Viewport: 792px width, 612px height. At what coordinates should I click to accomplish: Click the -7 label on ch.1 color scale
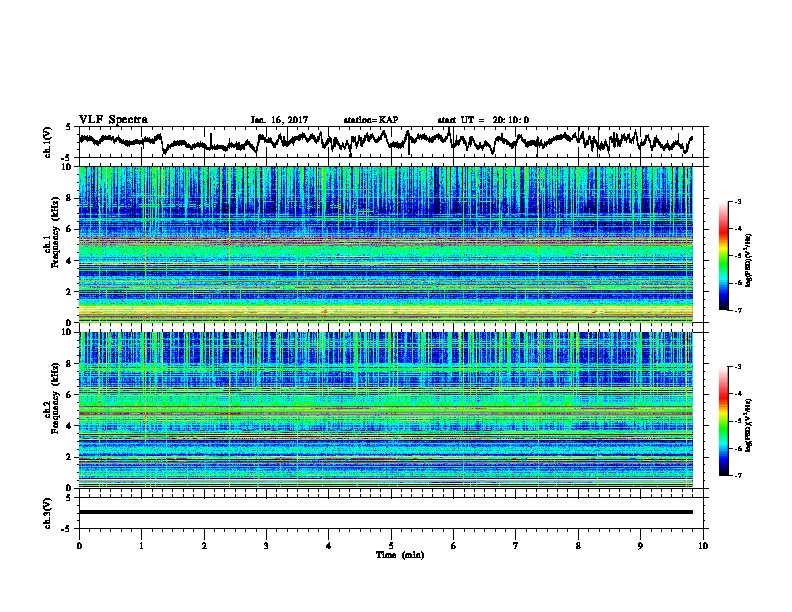[x=738, y=311]
